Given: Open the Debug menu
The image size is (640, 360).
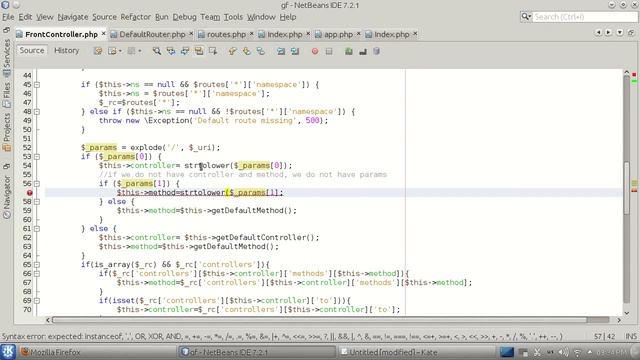Looking at the screenshot, I should point(184,17).
